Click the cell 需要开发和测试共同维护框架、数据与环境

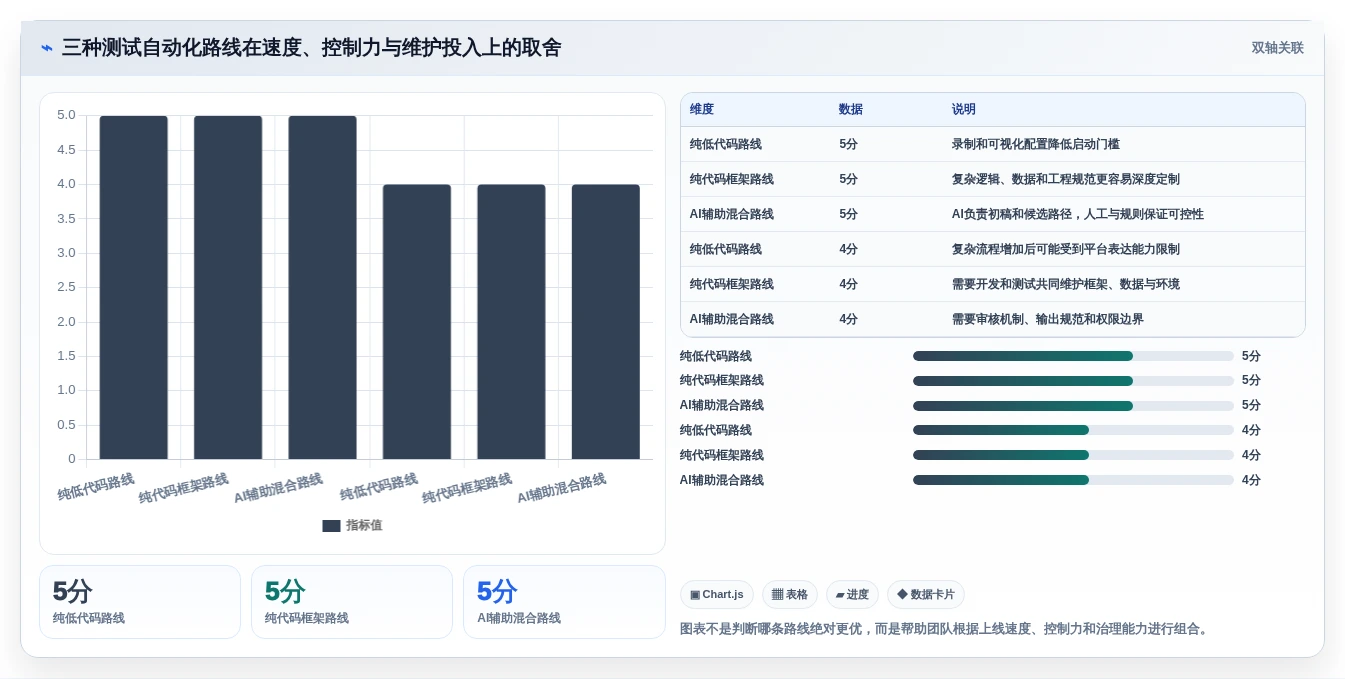[x=1066, y=285]
